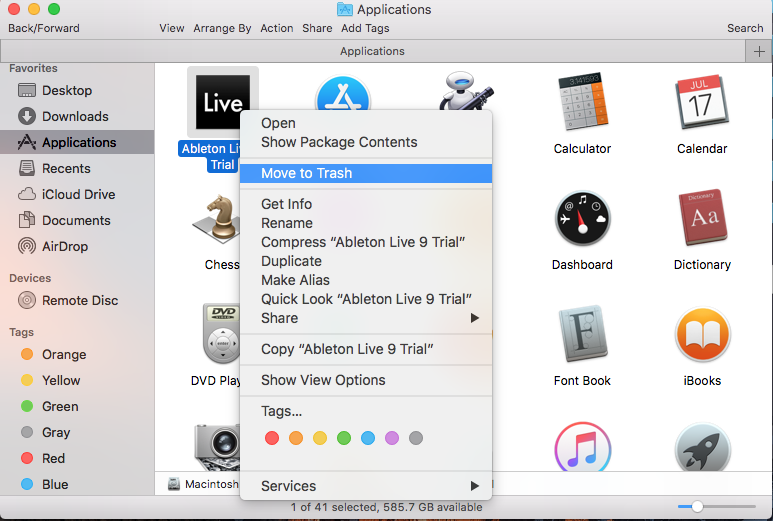The height and width of the screenshot is (521, 773).
Task: Click the Font Book icon
Action: click(582, 336)
